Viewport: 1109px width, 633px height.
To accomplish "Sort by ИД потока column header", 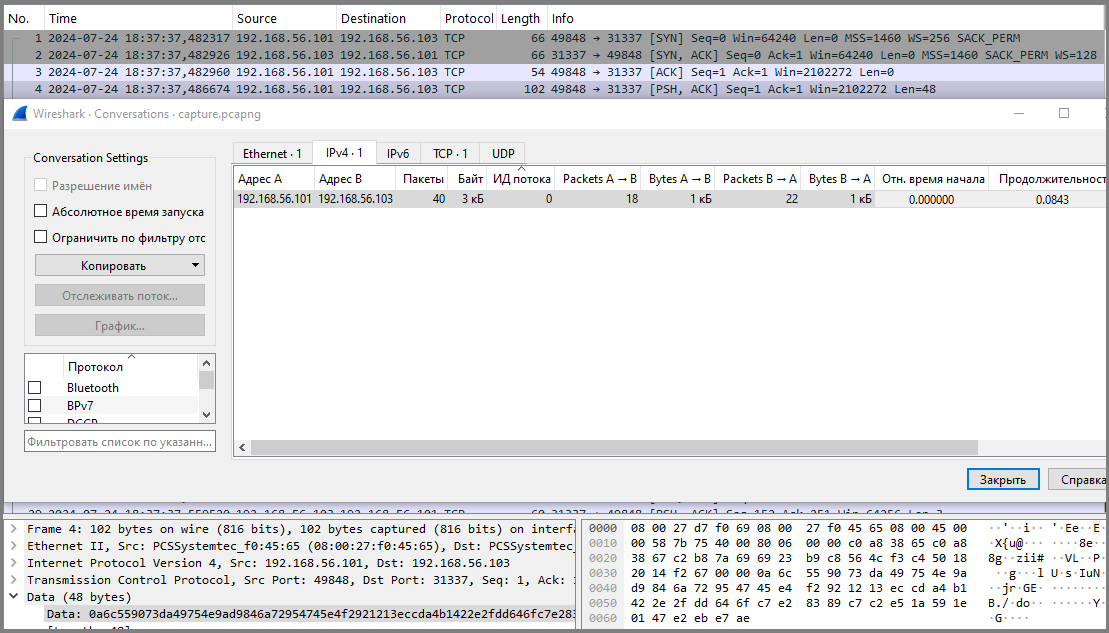I will [521, 179].
